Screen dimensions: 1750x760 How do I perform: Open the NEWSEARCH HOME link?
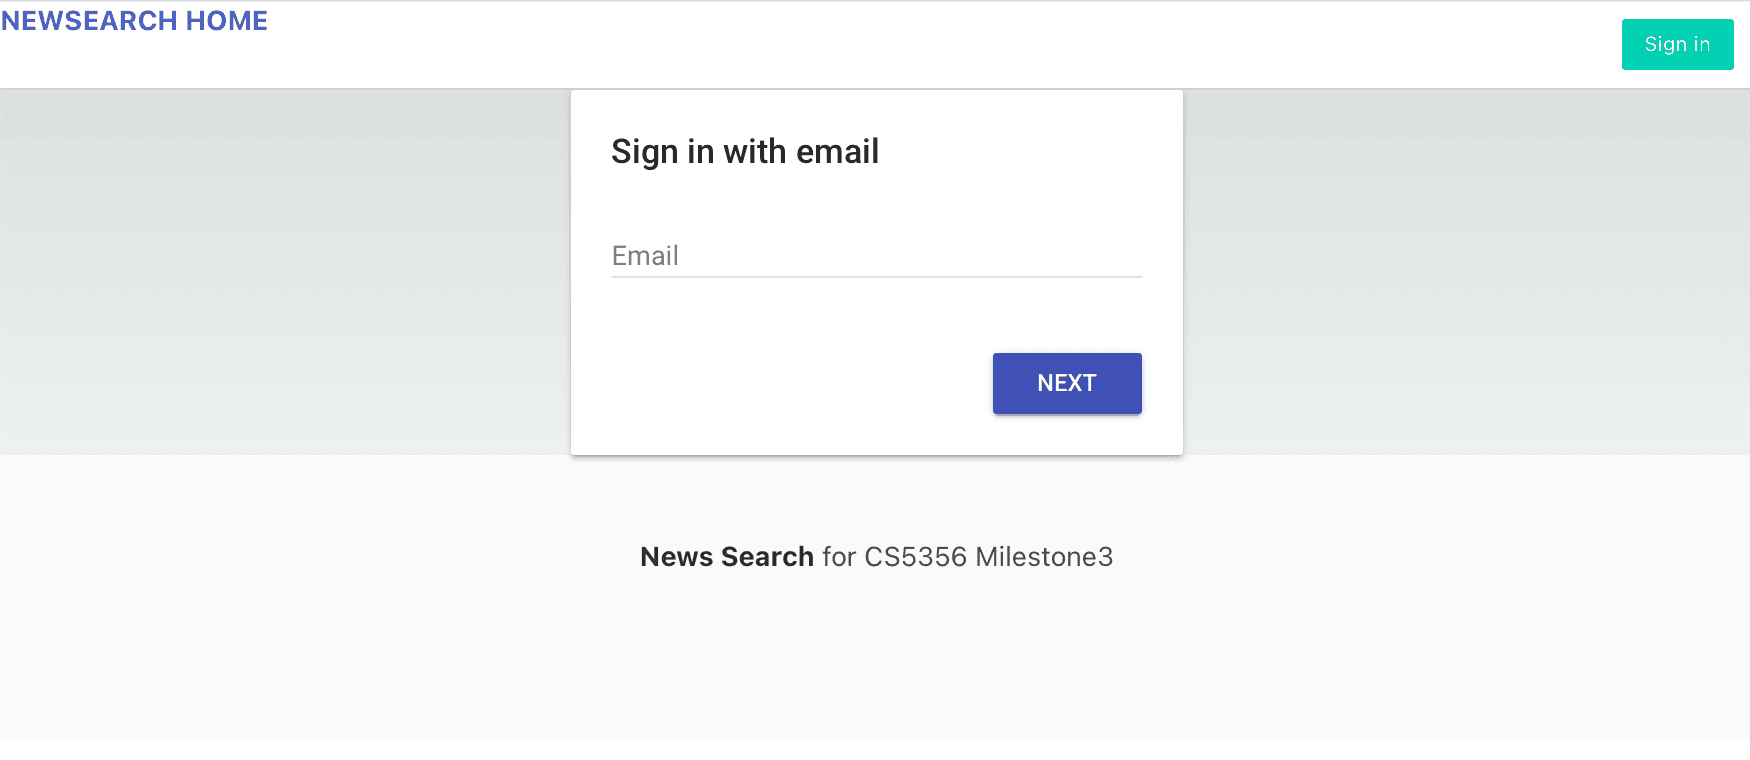point(134,21)
